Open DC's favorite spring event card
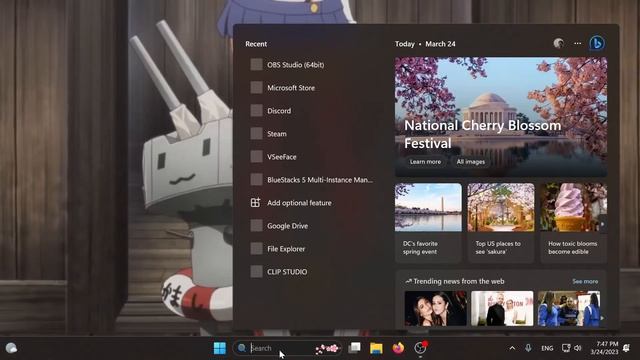The height and width of the screenshot is (360, 640). point(428,223)
